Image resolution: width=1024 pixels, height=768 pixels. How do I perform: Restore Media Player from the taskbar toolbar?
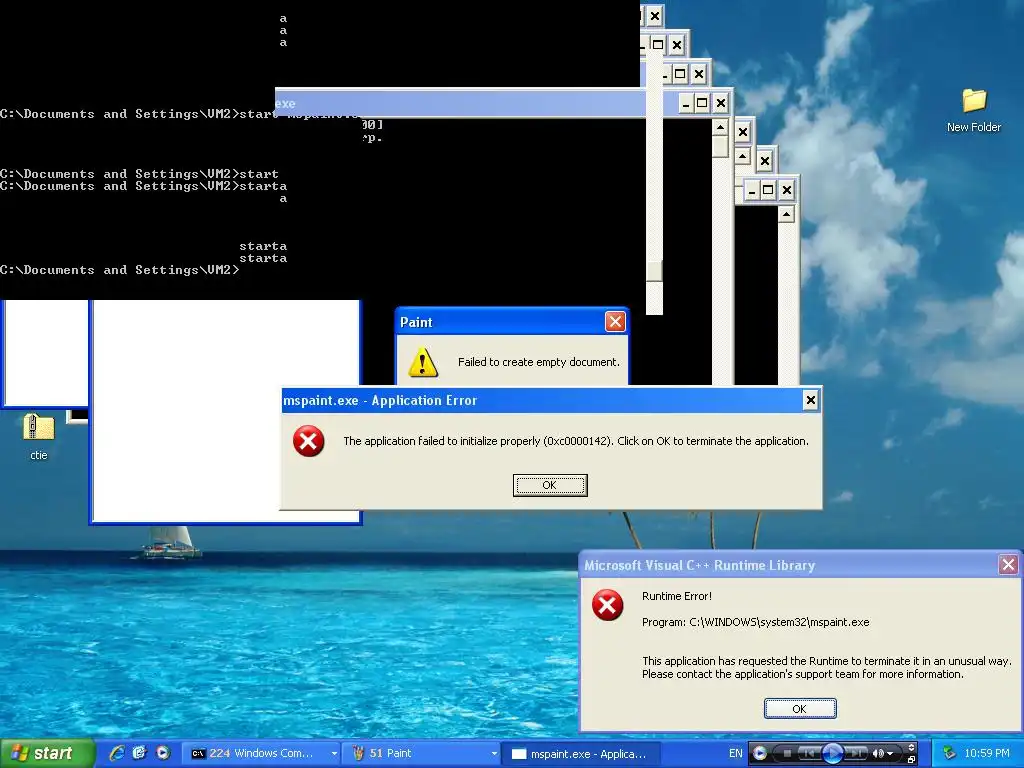click(x=911, y=760)
